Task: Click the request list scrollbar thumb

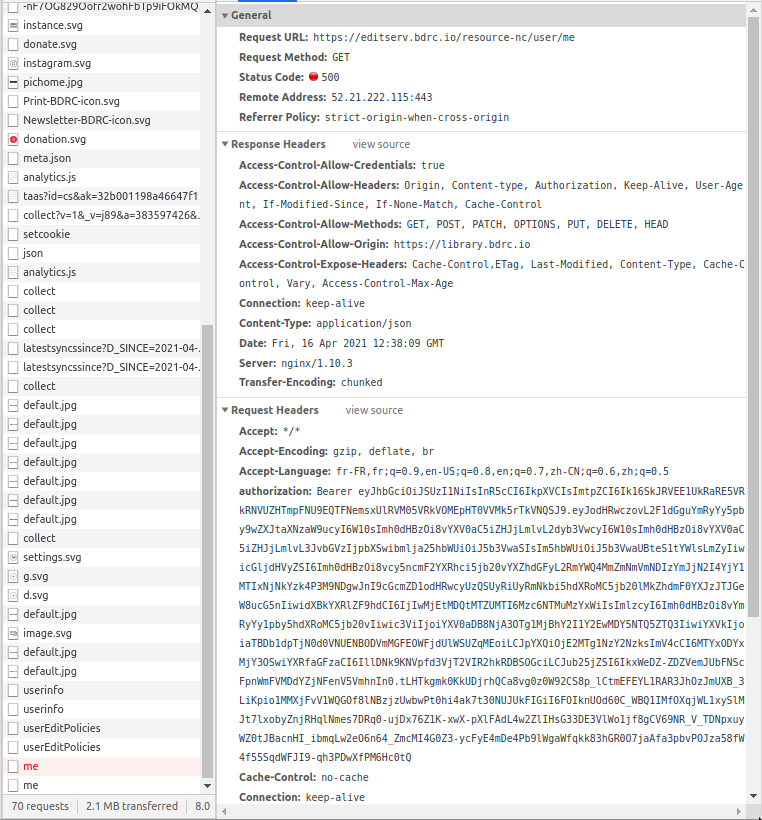Action: click(207, 551)
